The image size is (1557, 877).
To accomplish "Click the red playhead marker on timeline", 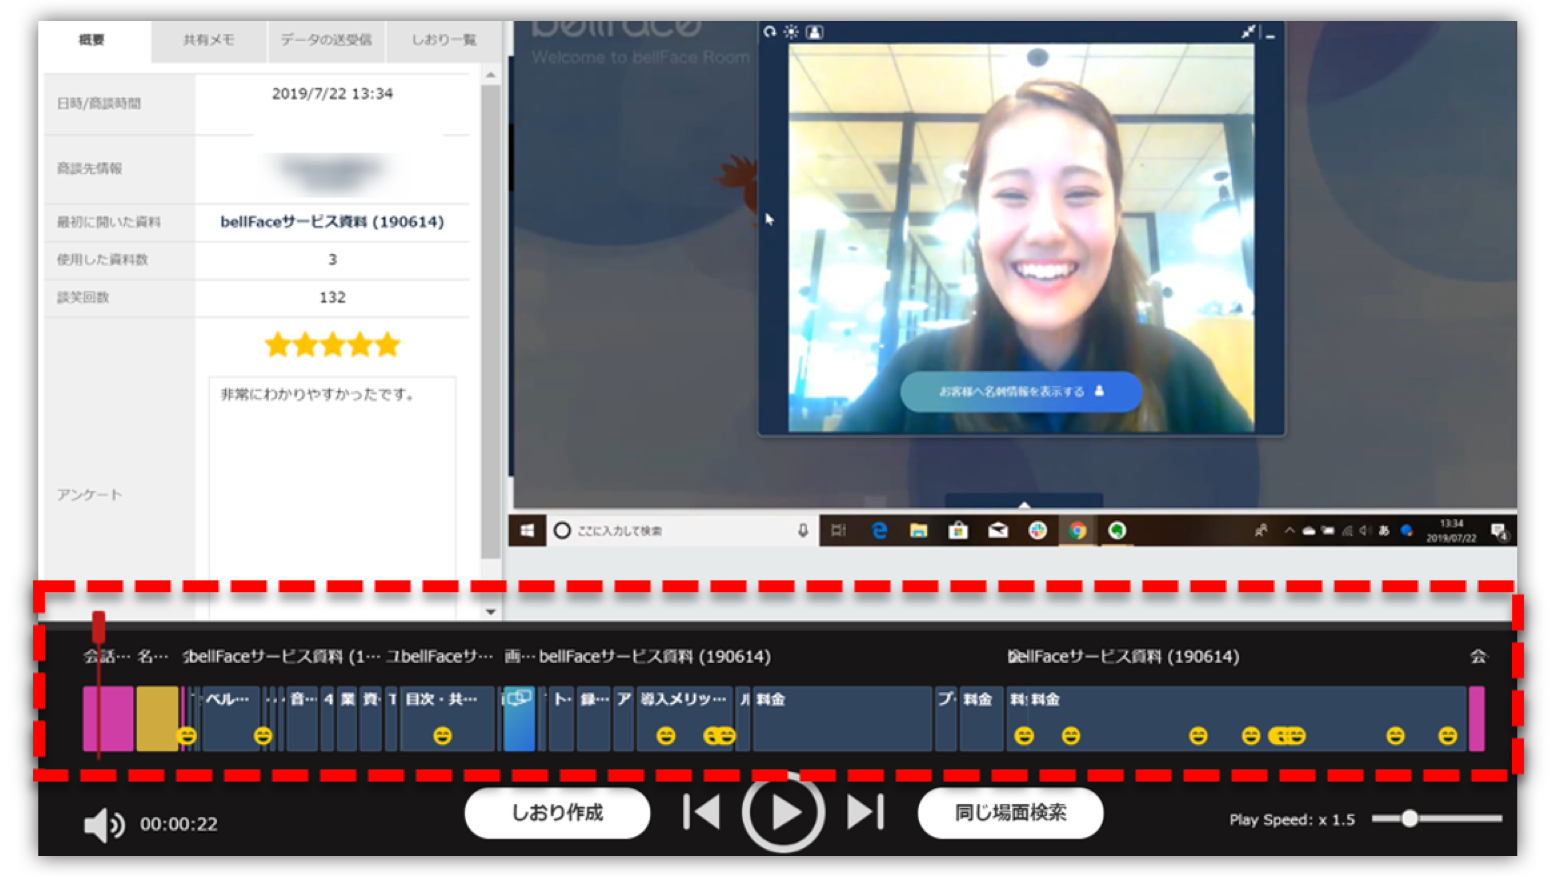I will [98, 627].
